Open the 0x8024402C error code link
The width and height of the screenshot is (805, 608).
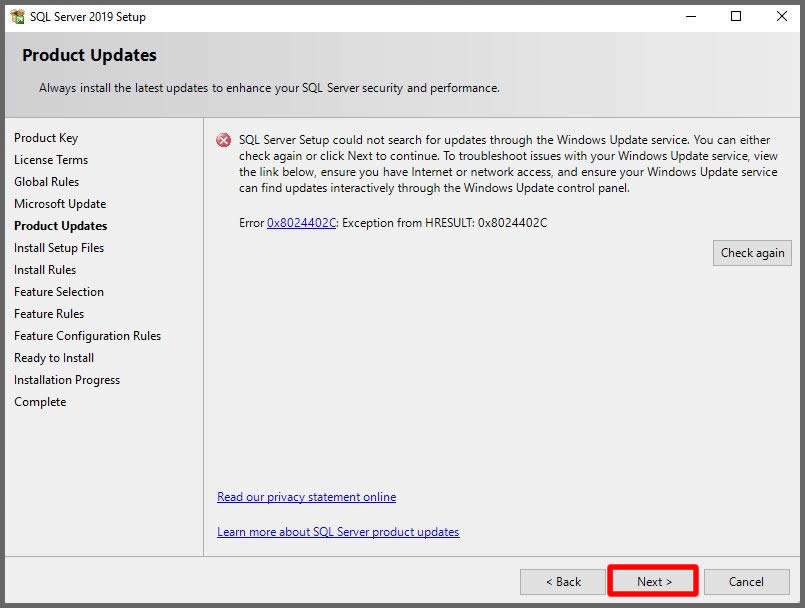(x=301, y=223)
